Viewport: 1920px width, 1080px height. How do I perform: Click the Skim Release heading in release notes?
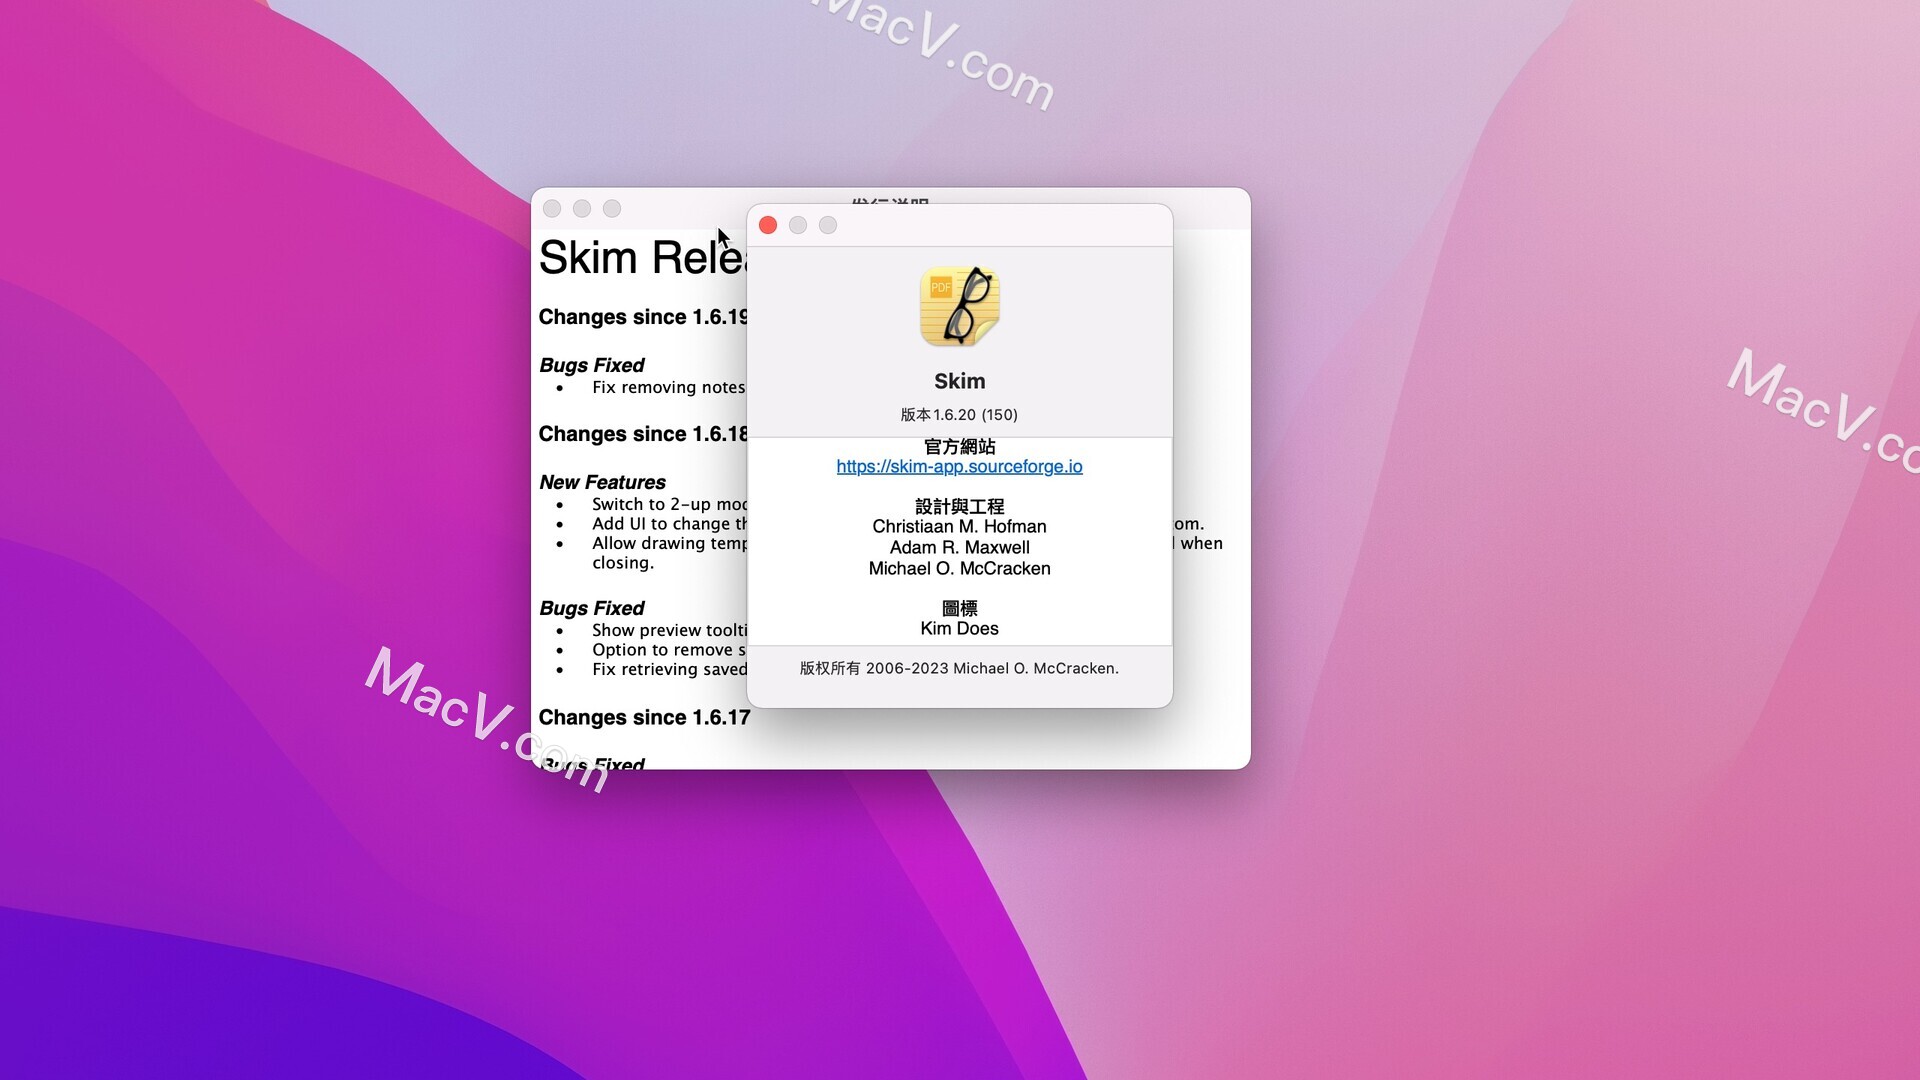pyautogui.click(x=642, y=258)
